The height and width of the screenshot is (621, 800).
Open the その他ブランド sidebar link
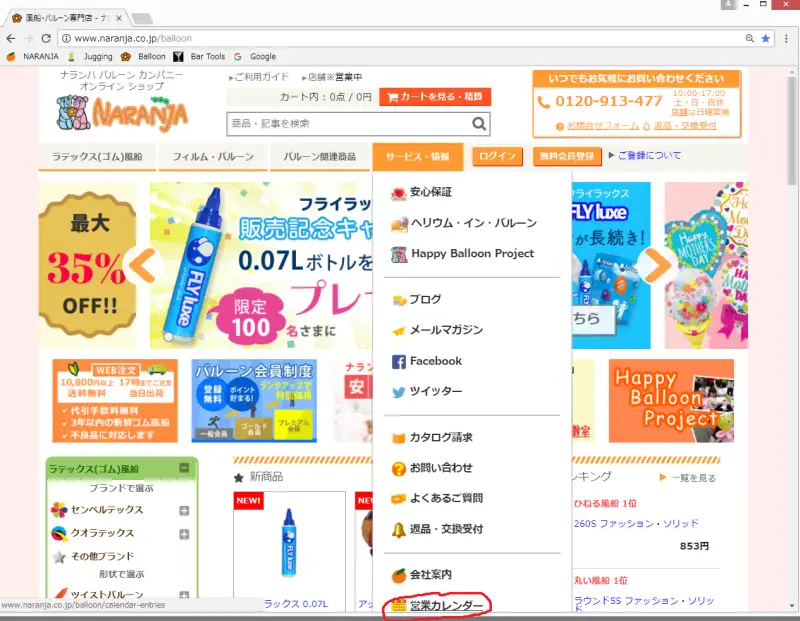(102, 557)
